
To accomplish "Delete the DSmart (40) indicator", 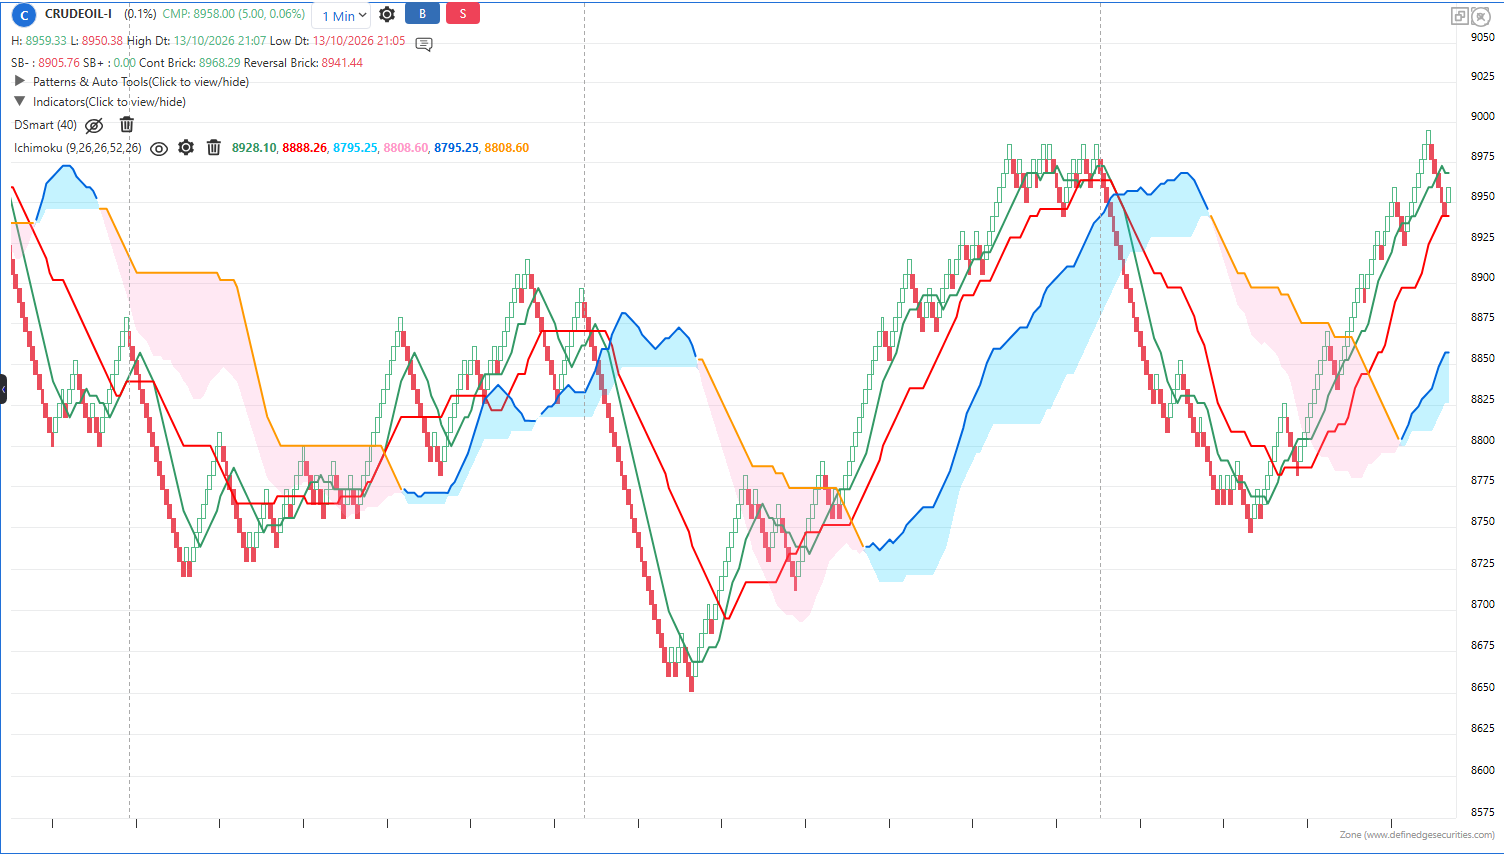I will point(127,125).
